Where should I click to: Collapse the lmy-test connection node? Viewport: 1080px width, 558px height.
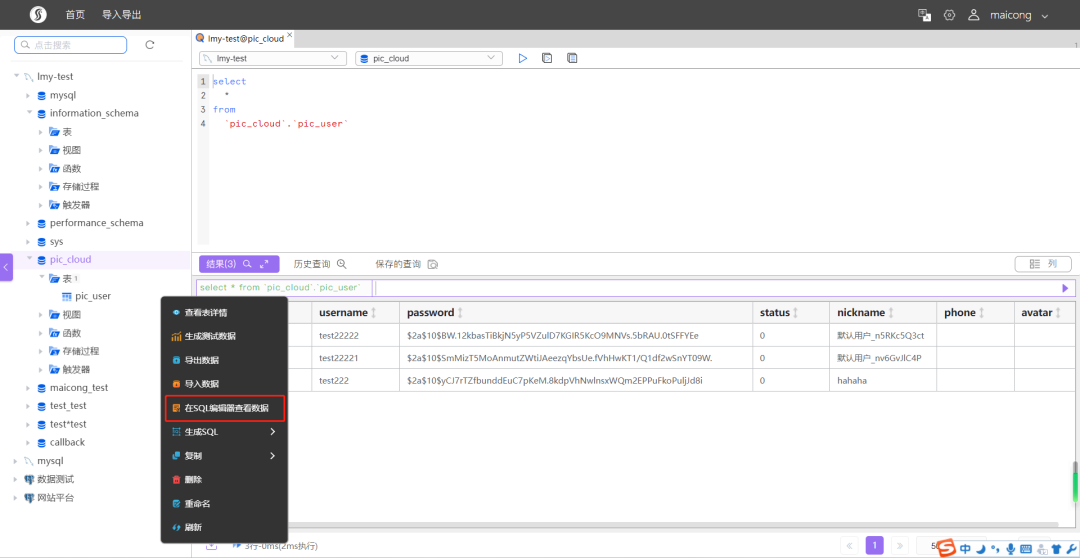[x=16, y=76]
